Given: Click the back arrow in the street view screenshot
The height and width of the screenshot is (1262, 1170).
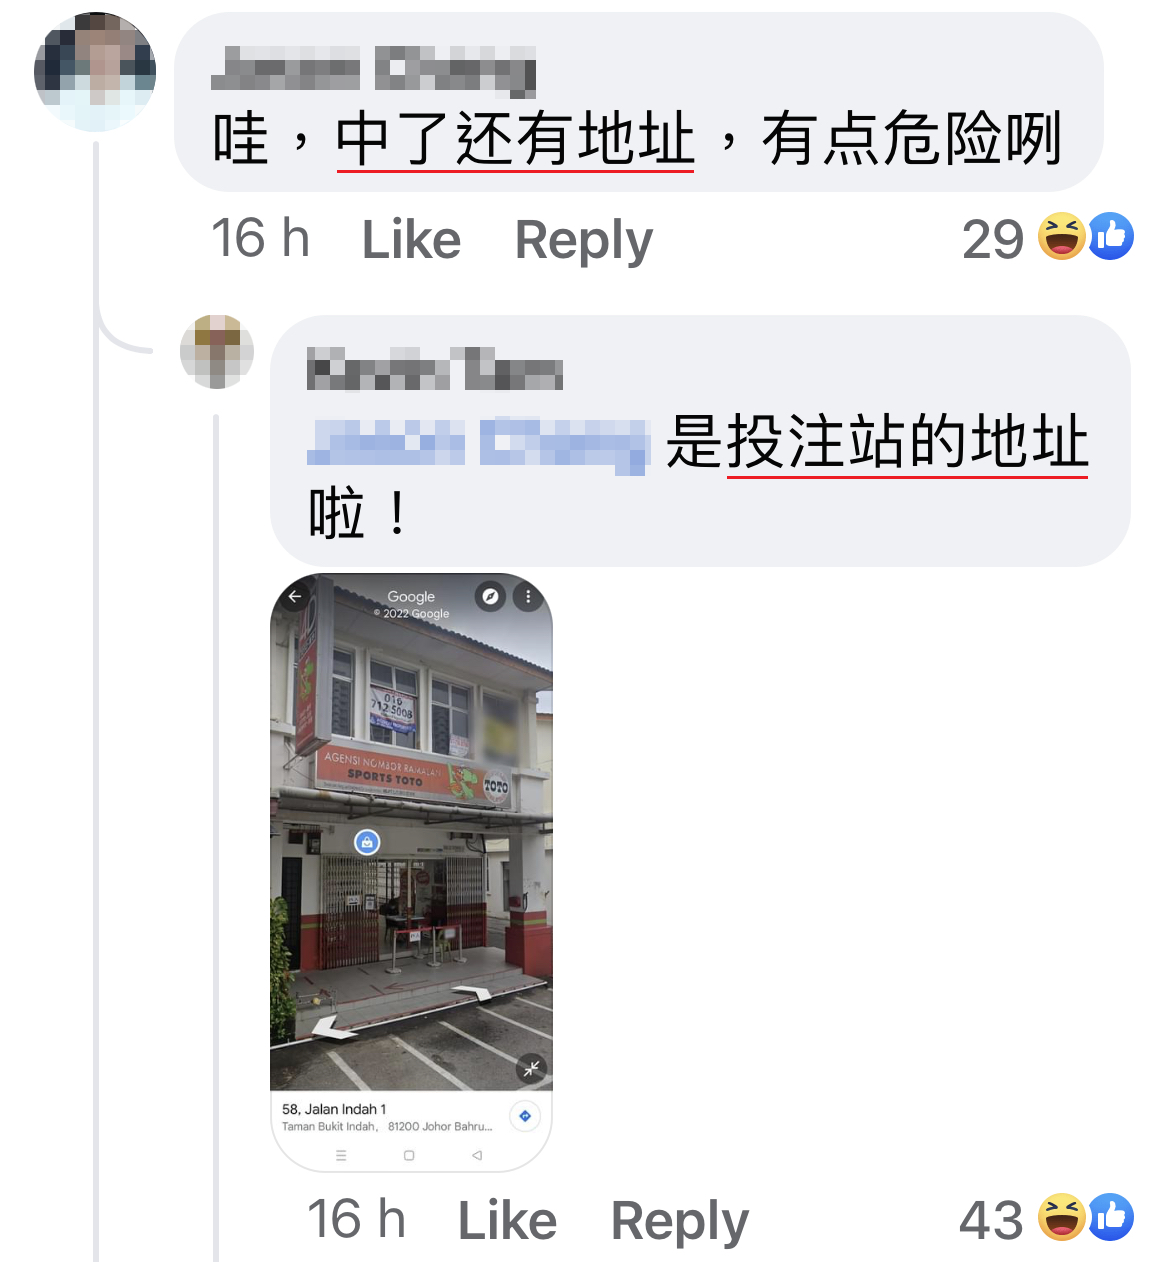Looking at the screenshot, I should (295, 596).
